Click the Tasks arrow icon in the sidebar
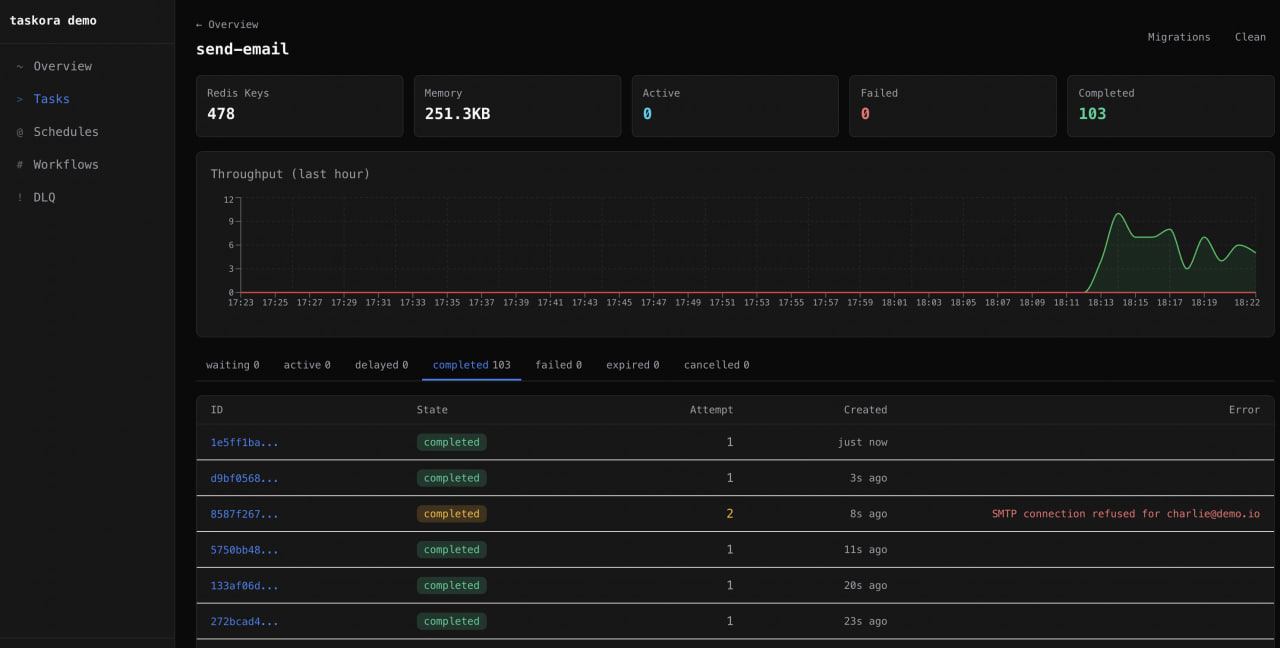Viewport: 1280px width, 648px height. 18,99
